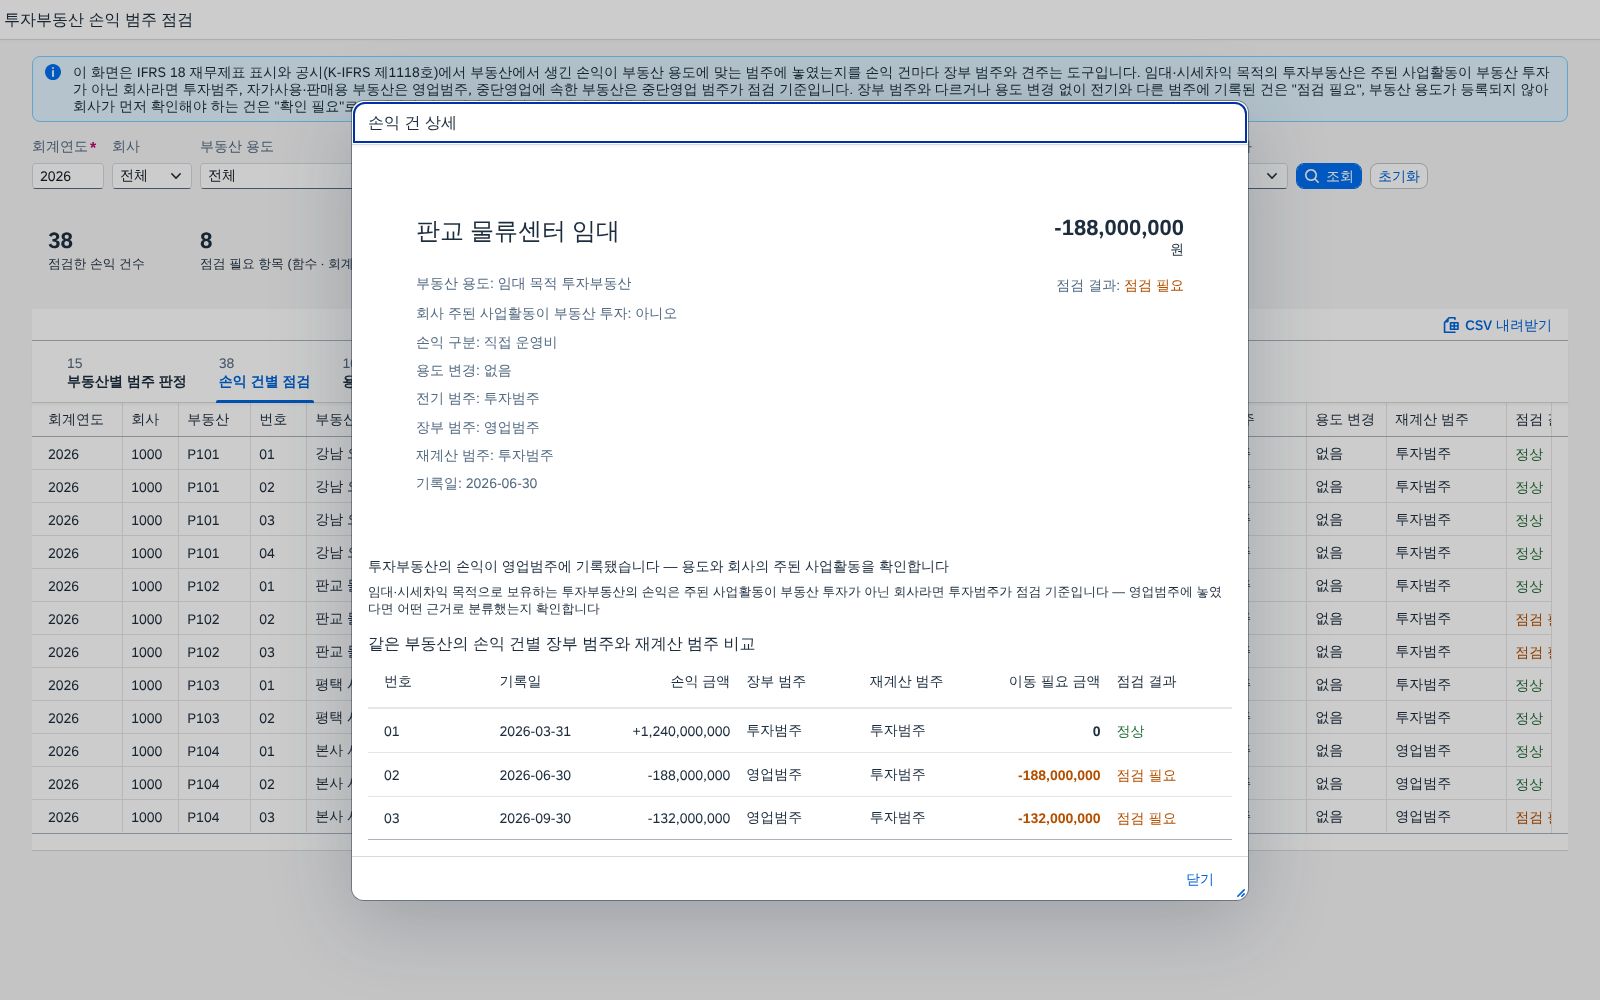Click the search icon on 조회 button
The height and width of the screenshot is (1000, 1600).
(1311, 176)
